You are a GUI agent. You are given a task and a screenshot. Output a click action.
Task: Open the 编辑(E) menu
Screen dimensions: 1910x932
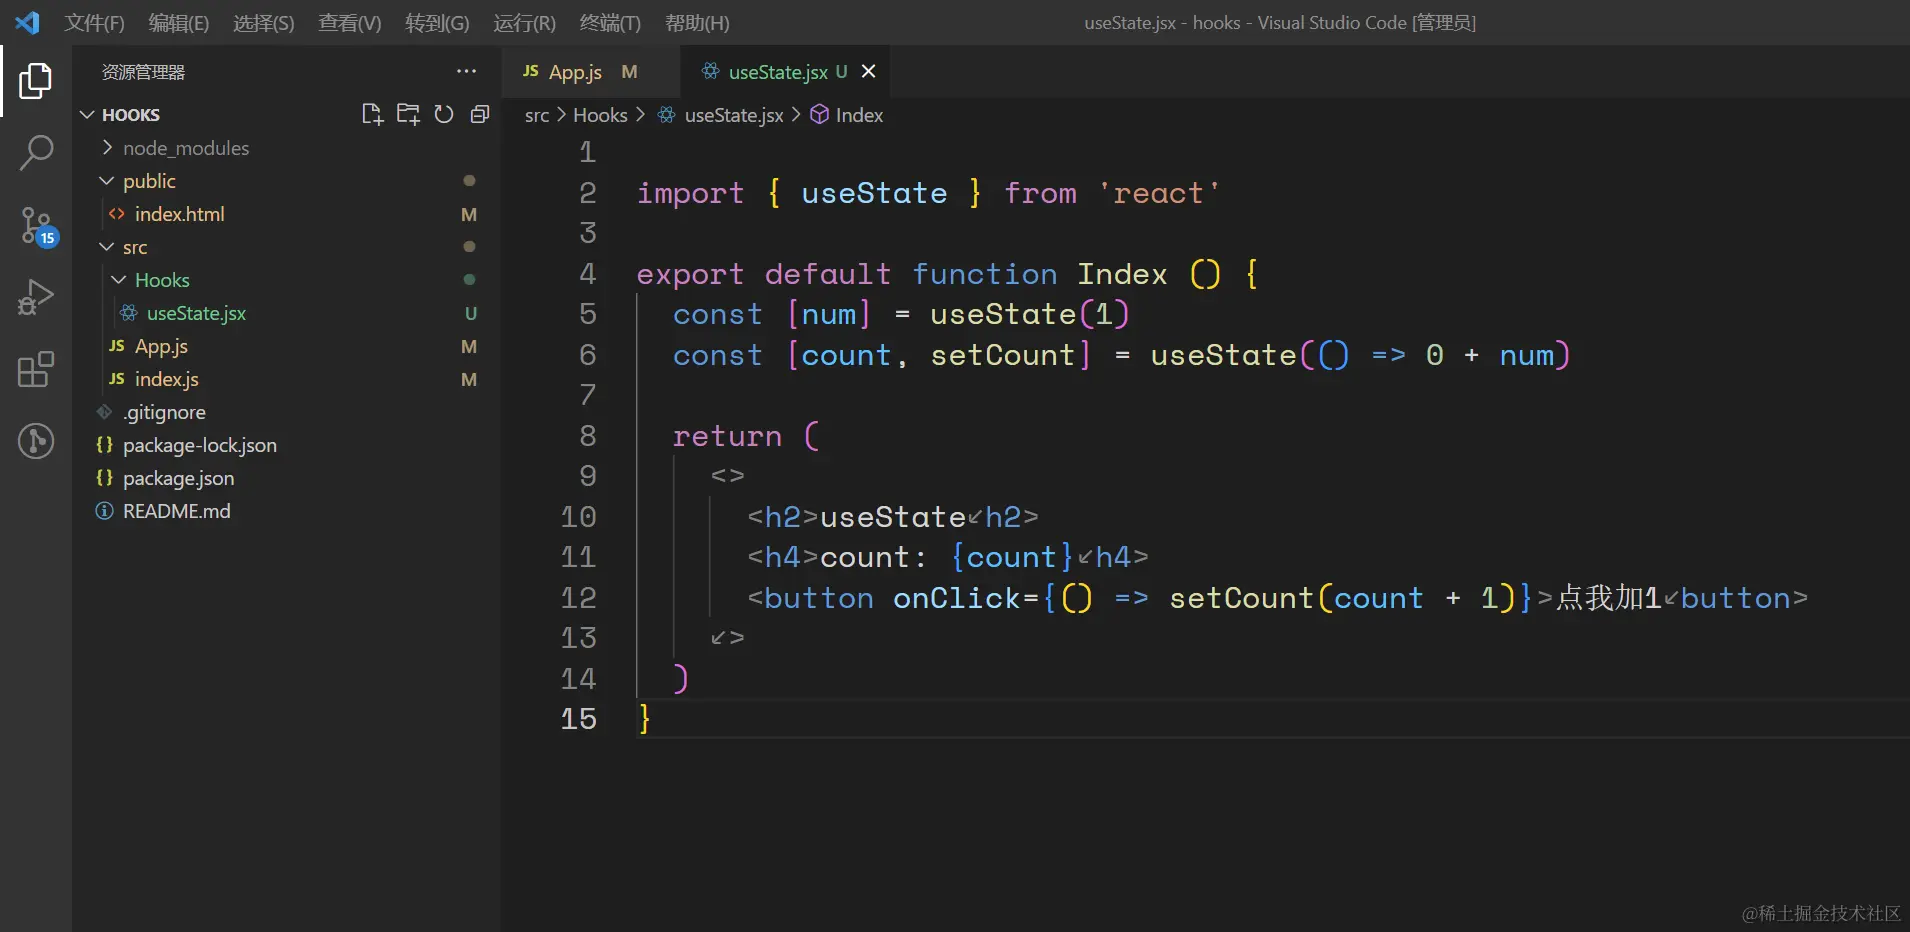pos(179,23)
